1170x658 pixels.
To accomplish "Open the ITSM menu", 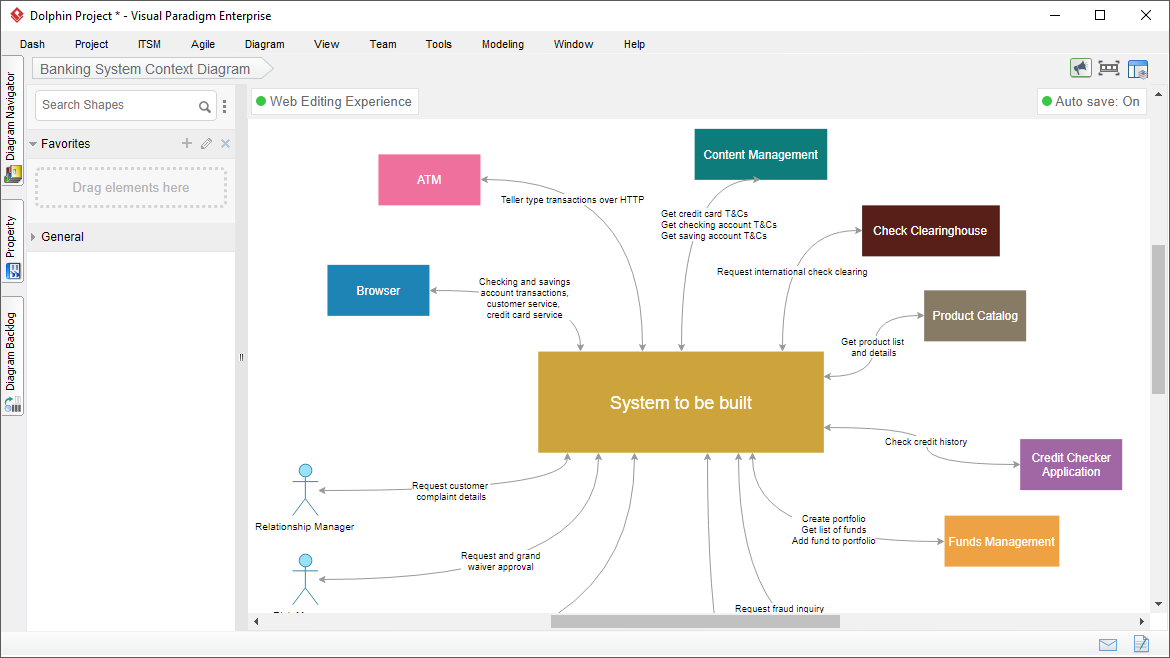I will tap(149, 44).
